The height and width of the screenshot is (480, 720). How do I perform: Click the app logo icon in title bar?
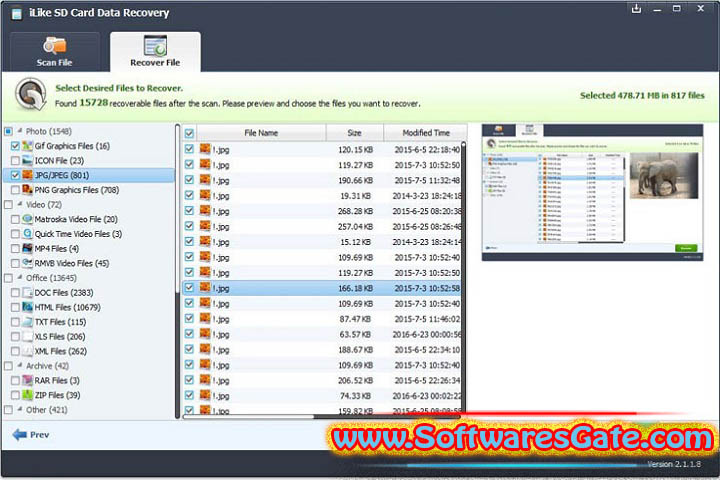[x=17, y=13]
